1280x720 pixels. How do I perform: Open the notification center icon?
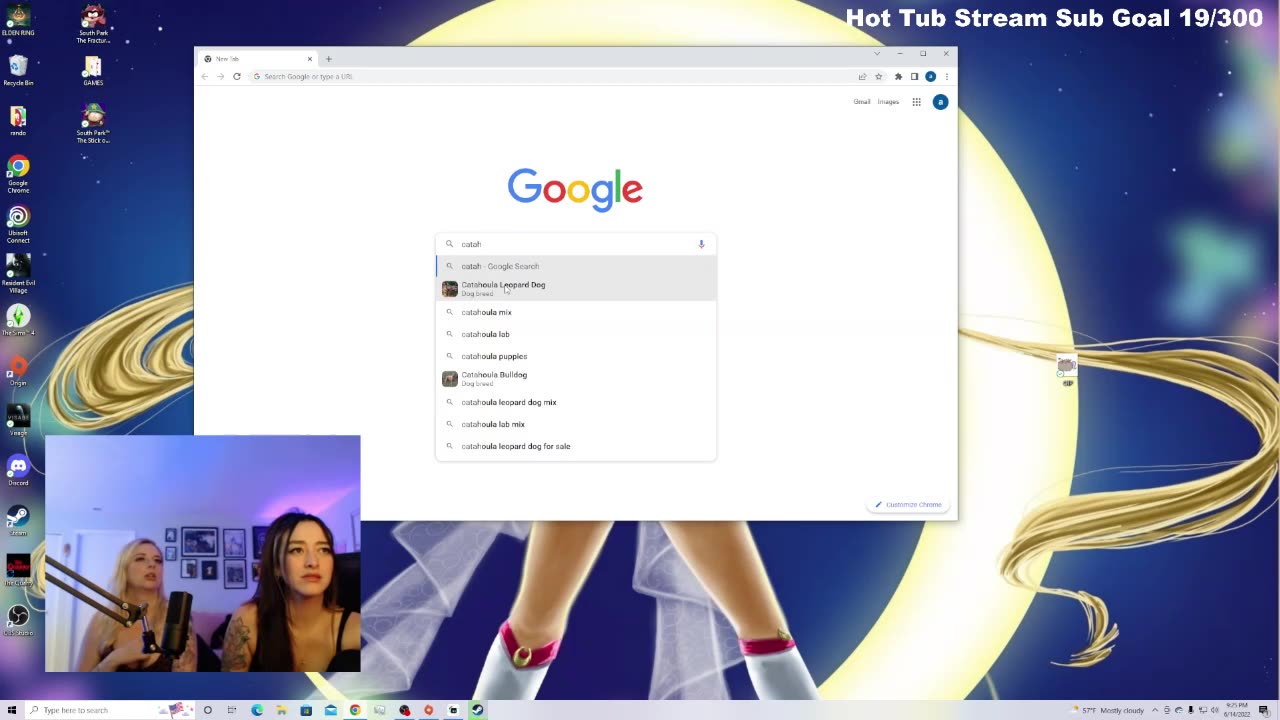[1264, 710]
